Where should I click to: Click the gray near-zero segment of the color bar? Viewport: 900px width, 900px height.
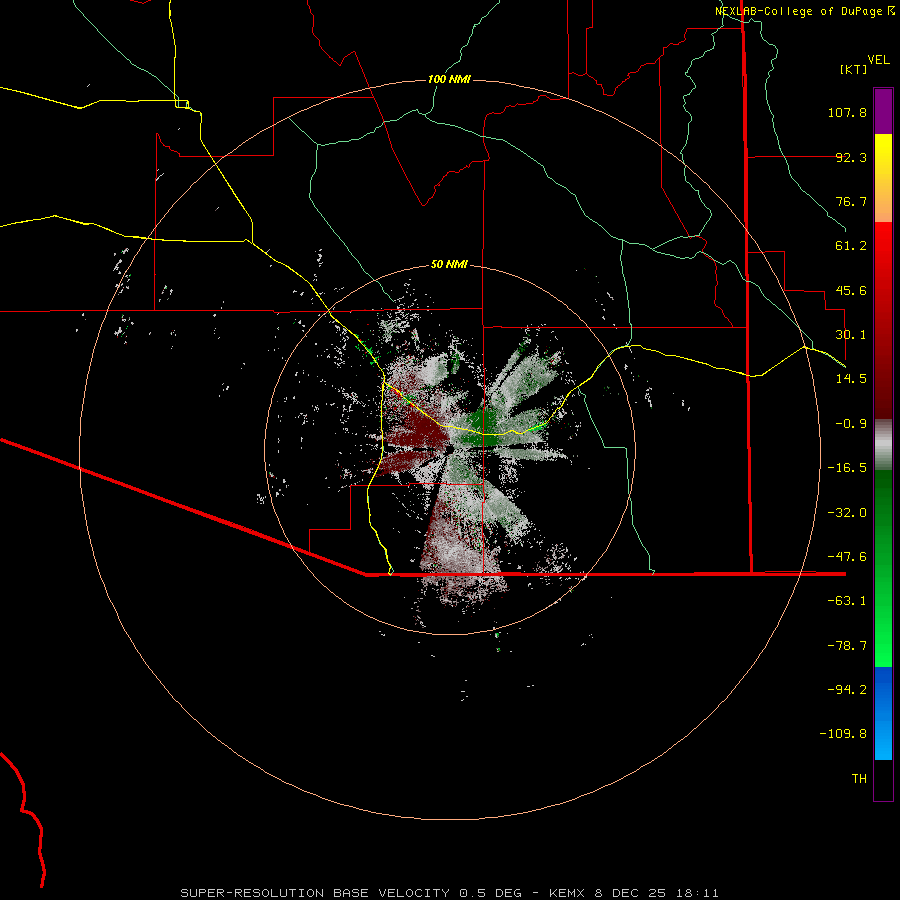point(883,445)
